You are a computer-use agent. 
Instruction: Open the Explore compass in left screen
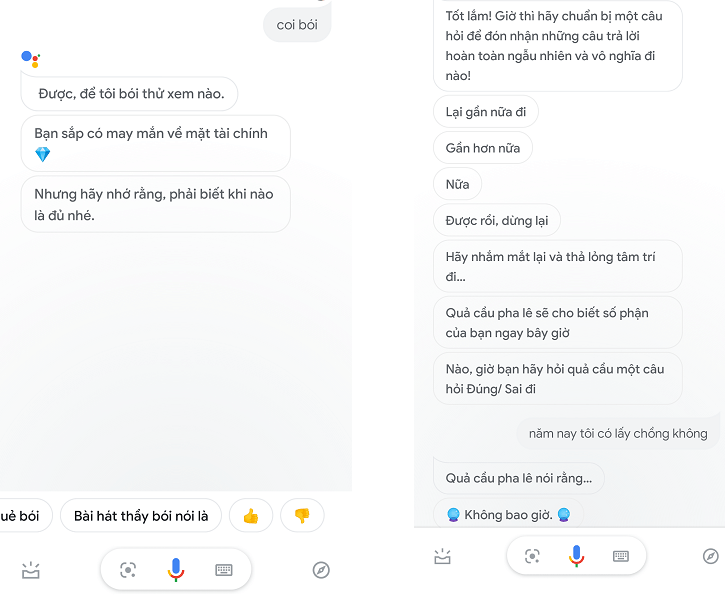321,570
